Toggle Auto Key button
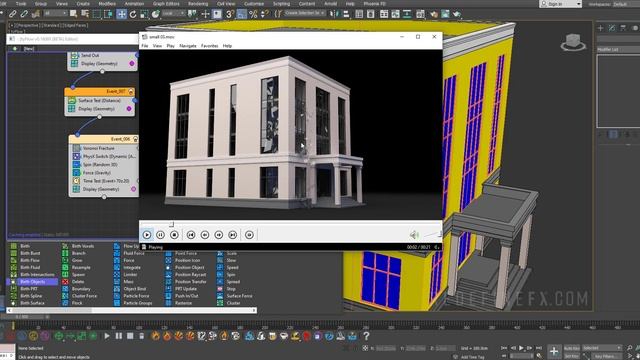640x360 pixels. point(571,348)
